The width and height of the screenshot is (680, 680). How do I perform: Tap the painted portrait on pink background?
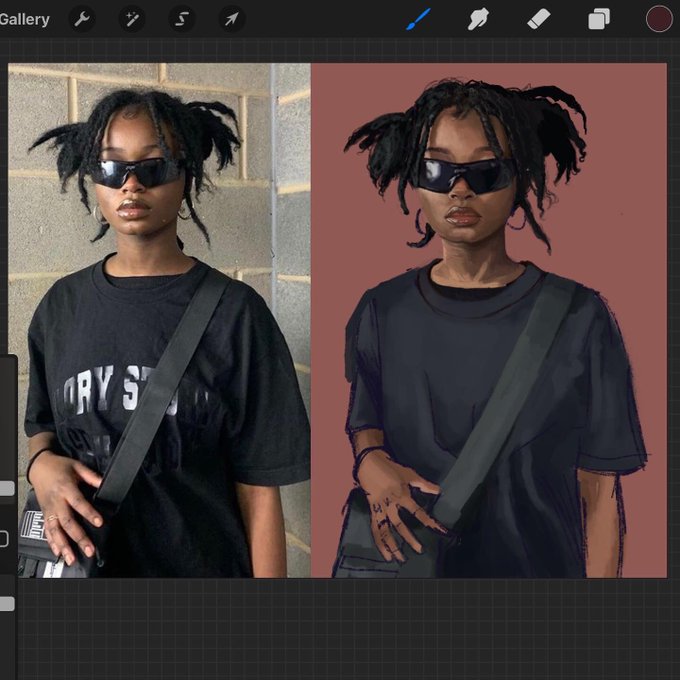[489, 320]
